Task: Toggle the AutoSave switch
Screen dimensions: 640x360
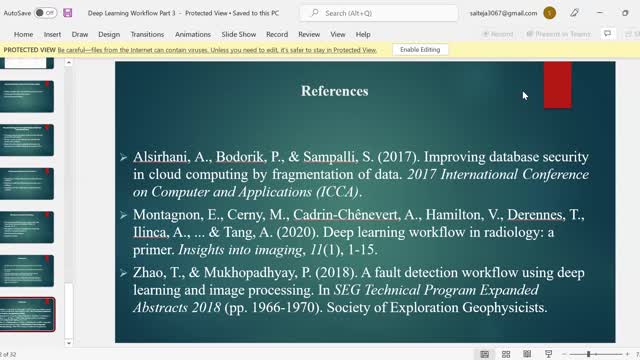Action: [45, 13]
